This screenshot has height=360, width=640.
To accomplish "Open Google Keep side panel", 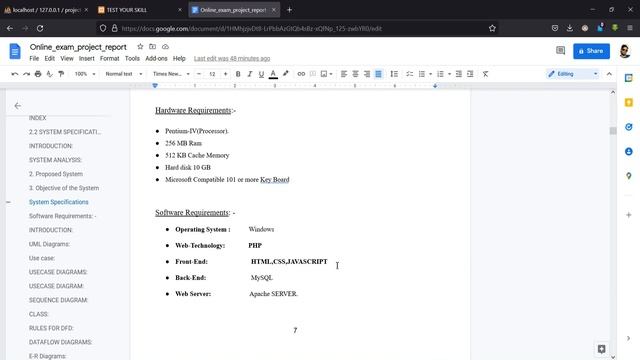I will pyautogui.click(x=629, y=102).
